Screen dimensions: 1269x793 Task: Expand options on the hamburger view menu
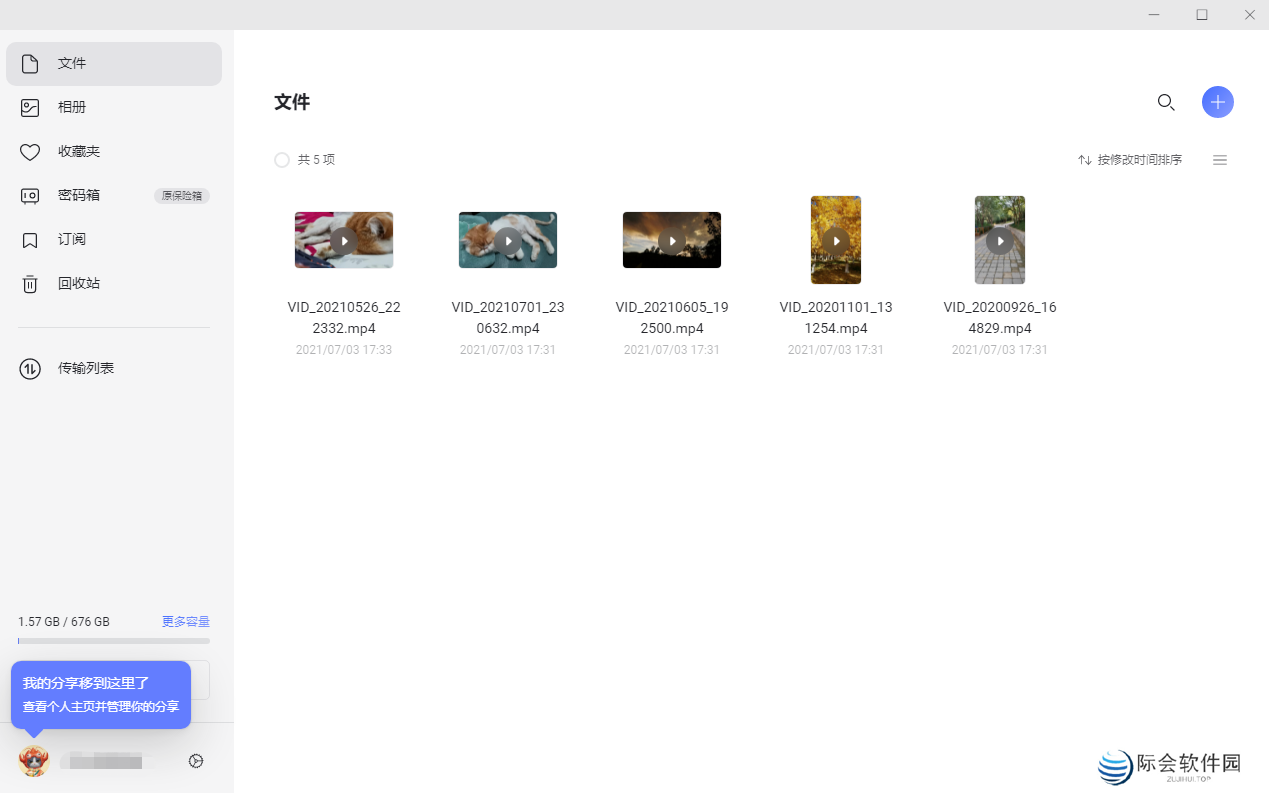point(1219,159)
